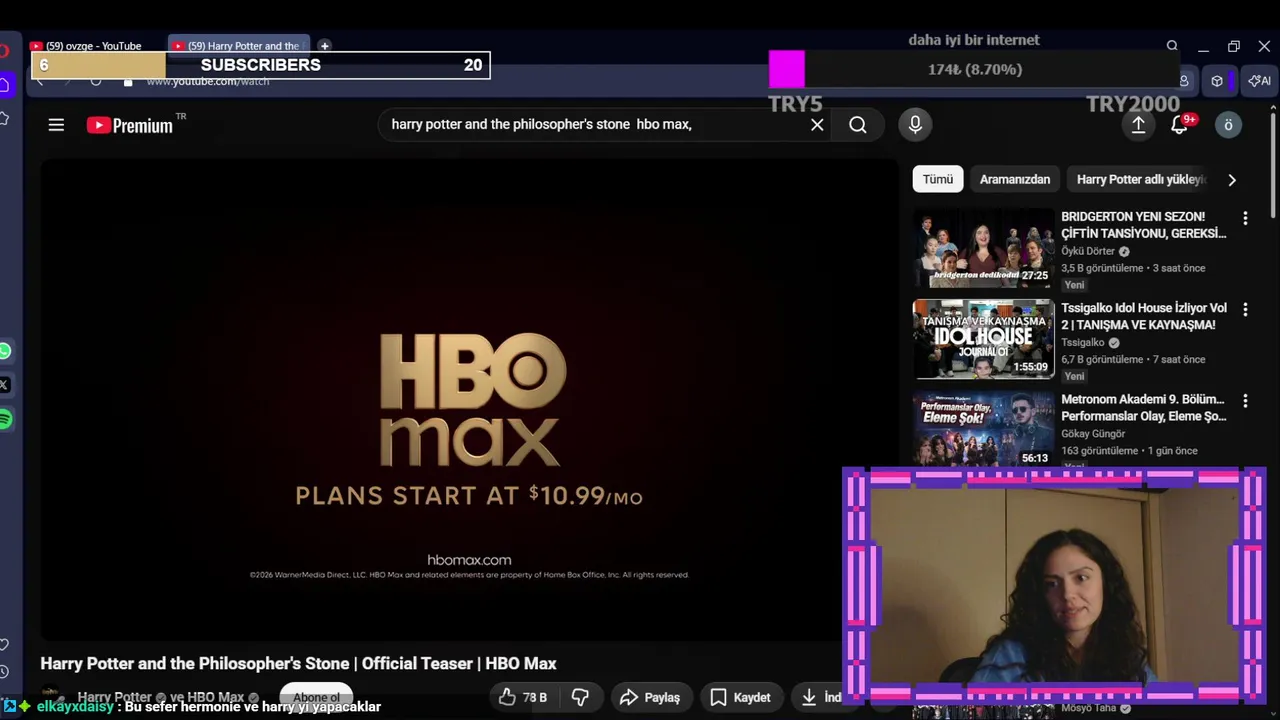
Task: Open the browser tab search magnifier
Action: tap(1172, 46)
